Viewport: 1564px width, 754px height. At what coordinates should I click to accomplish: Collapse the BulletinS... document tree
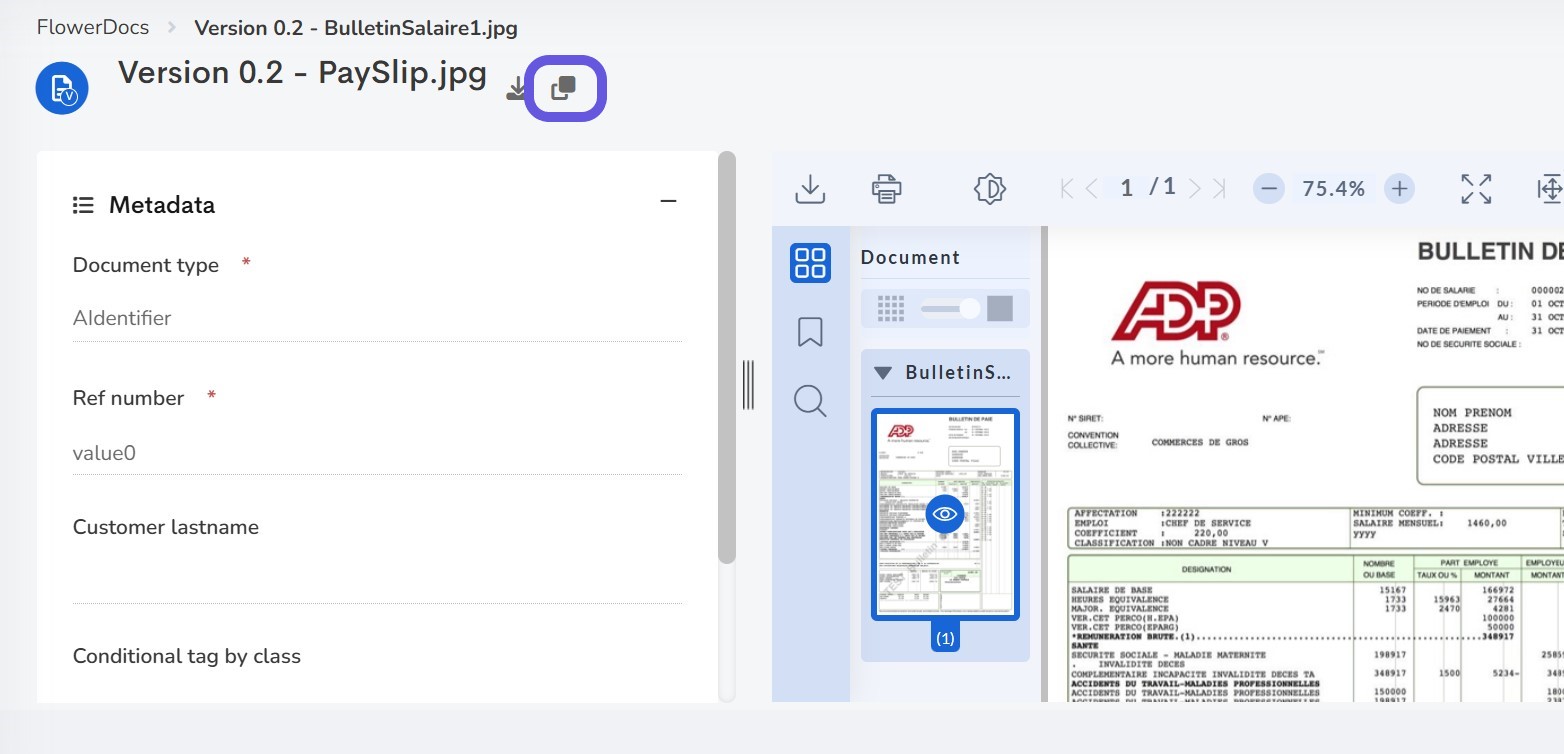coord(883,373)
